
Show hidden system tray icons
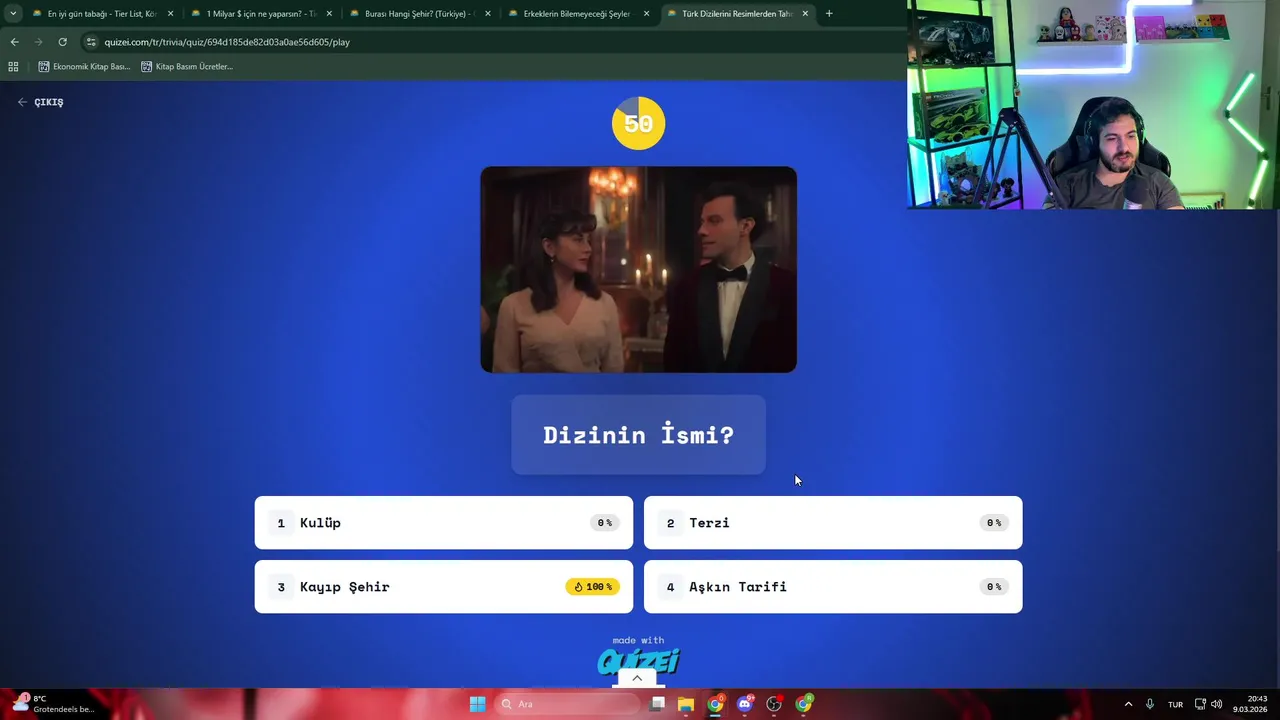point(1128,704)
